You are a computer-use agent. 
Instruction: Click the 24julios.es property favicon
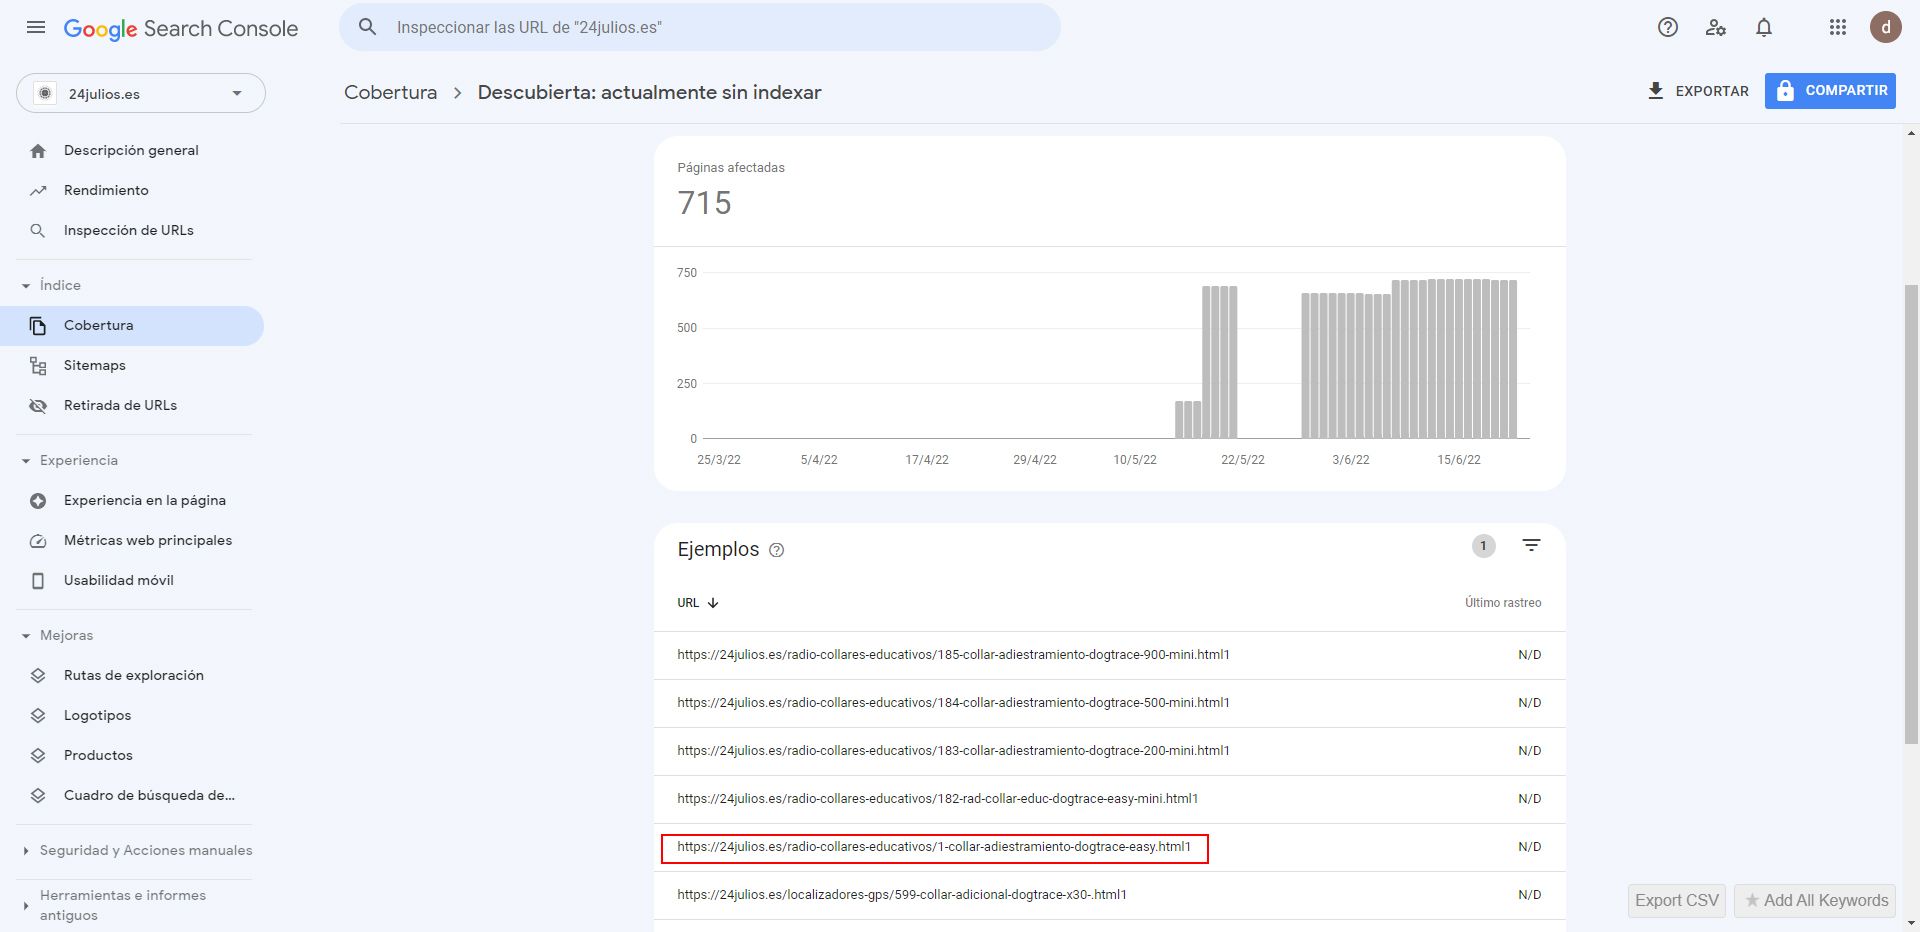pyautogui.click(x=45, y=93)
